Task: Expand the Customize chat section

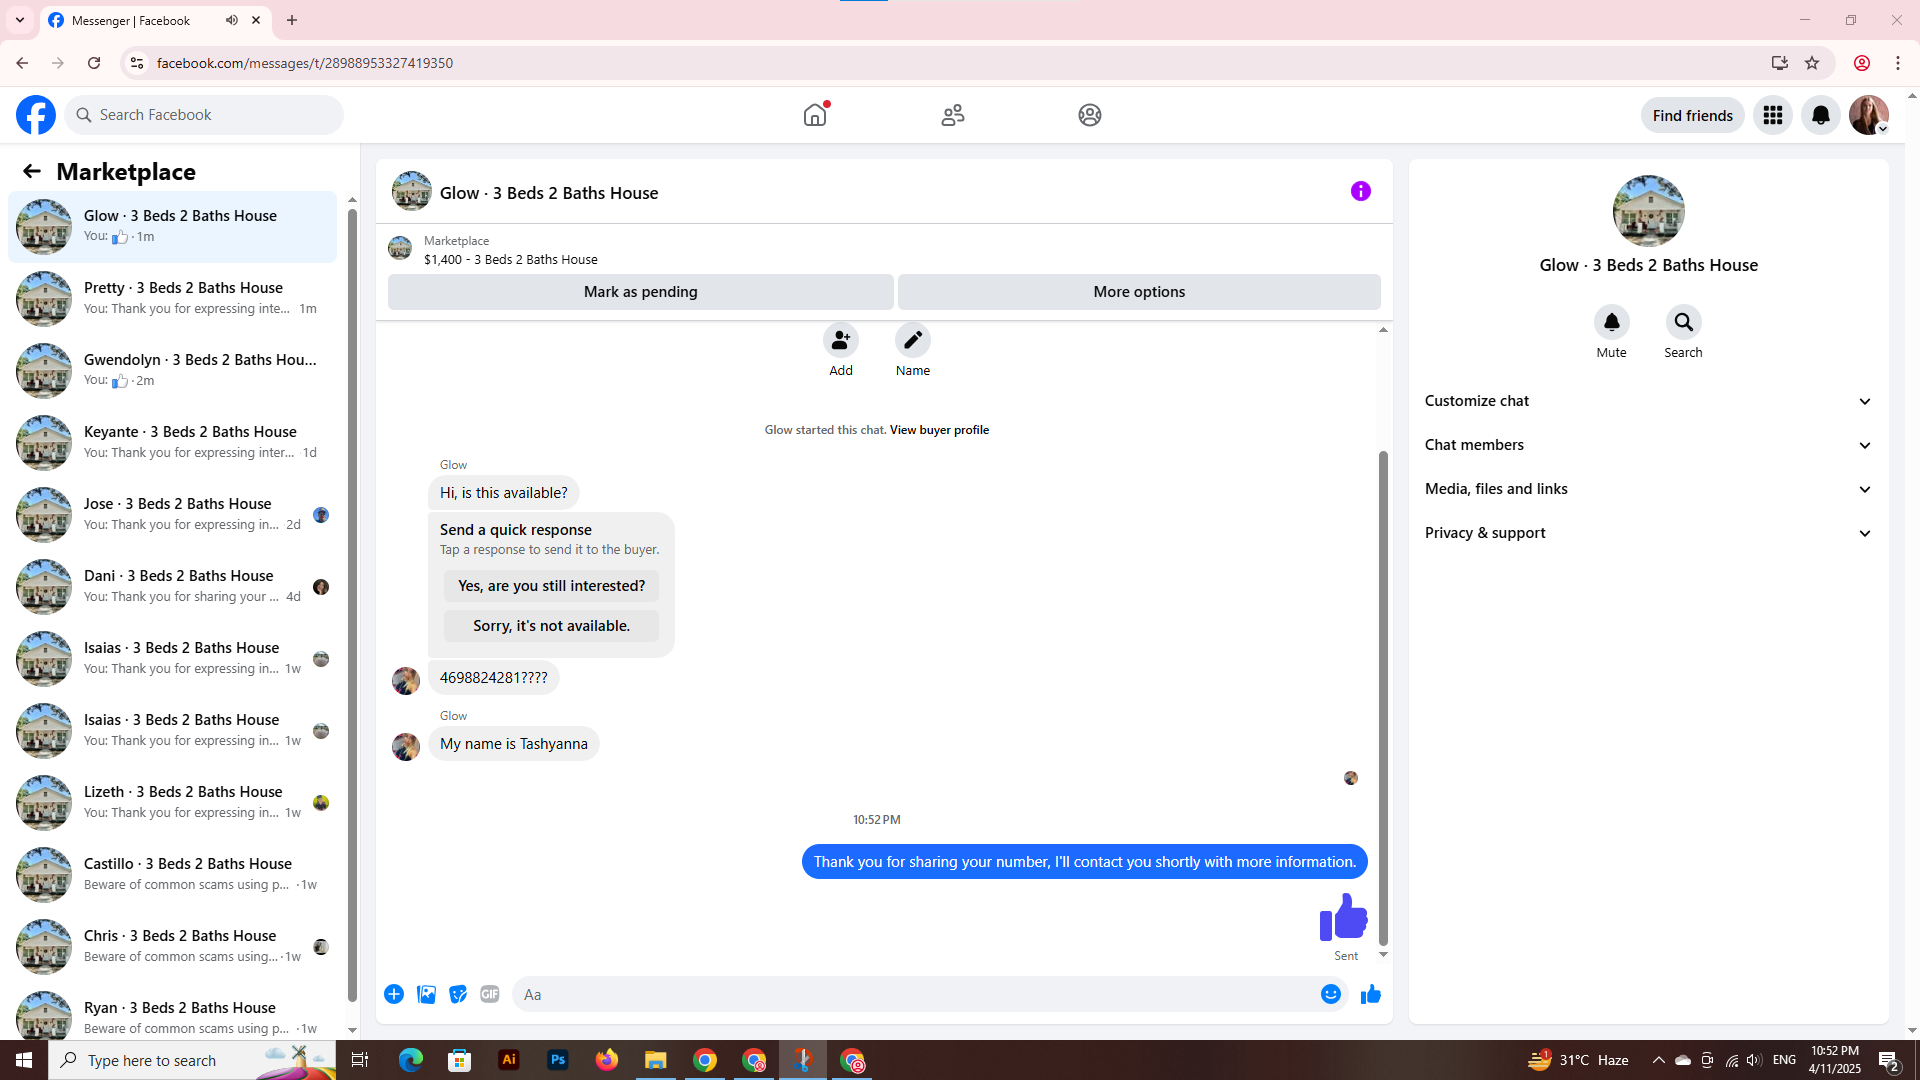Action: coord(1649,401)
